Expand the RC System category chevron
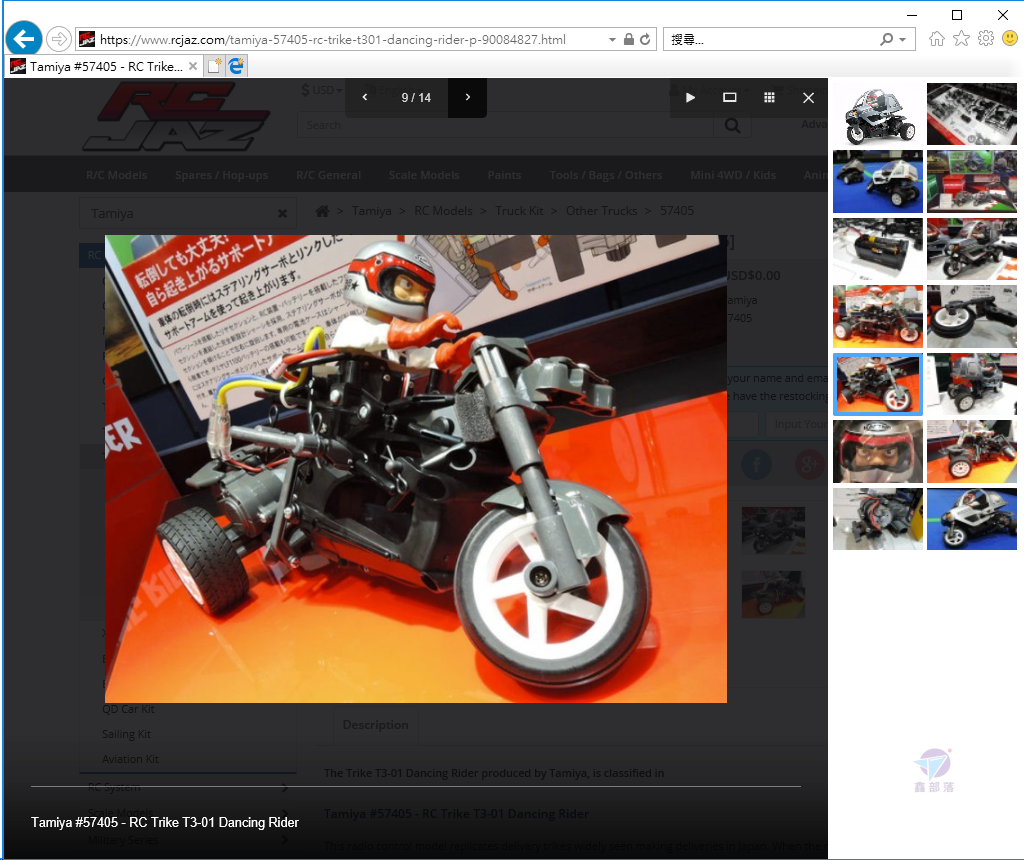 (285, 788)
